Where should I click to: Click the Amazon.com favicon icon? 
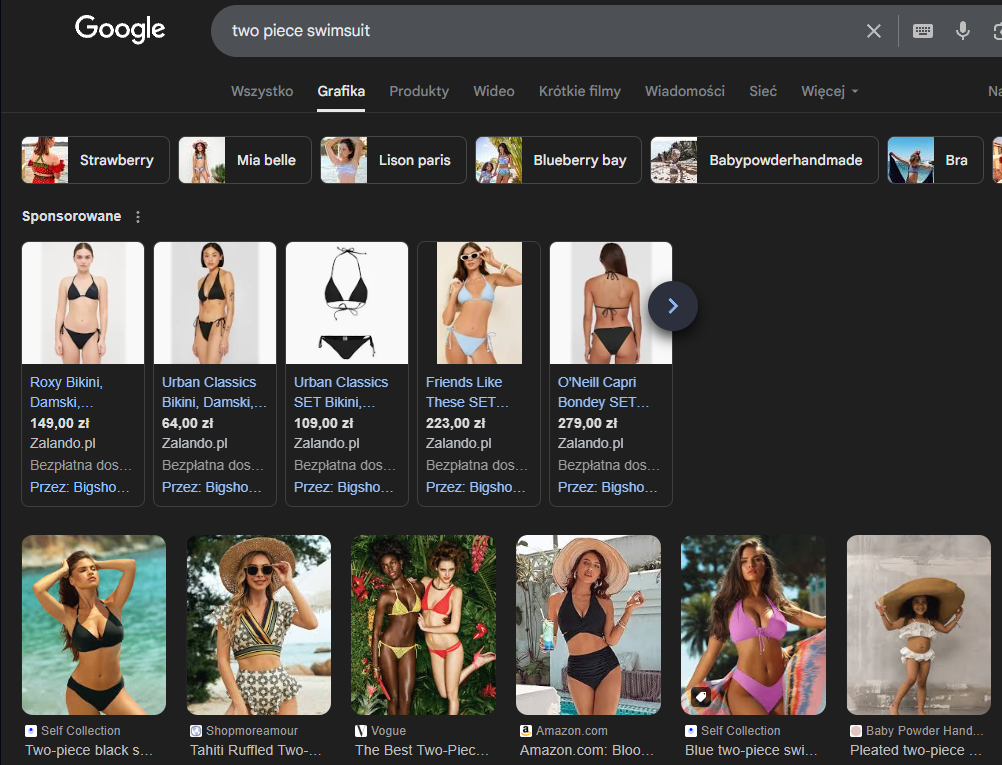point(526,730)
